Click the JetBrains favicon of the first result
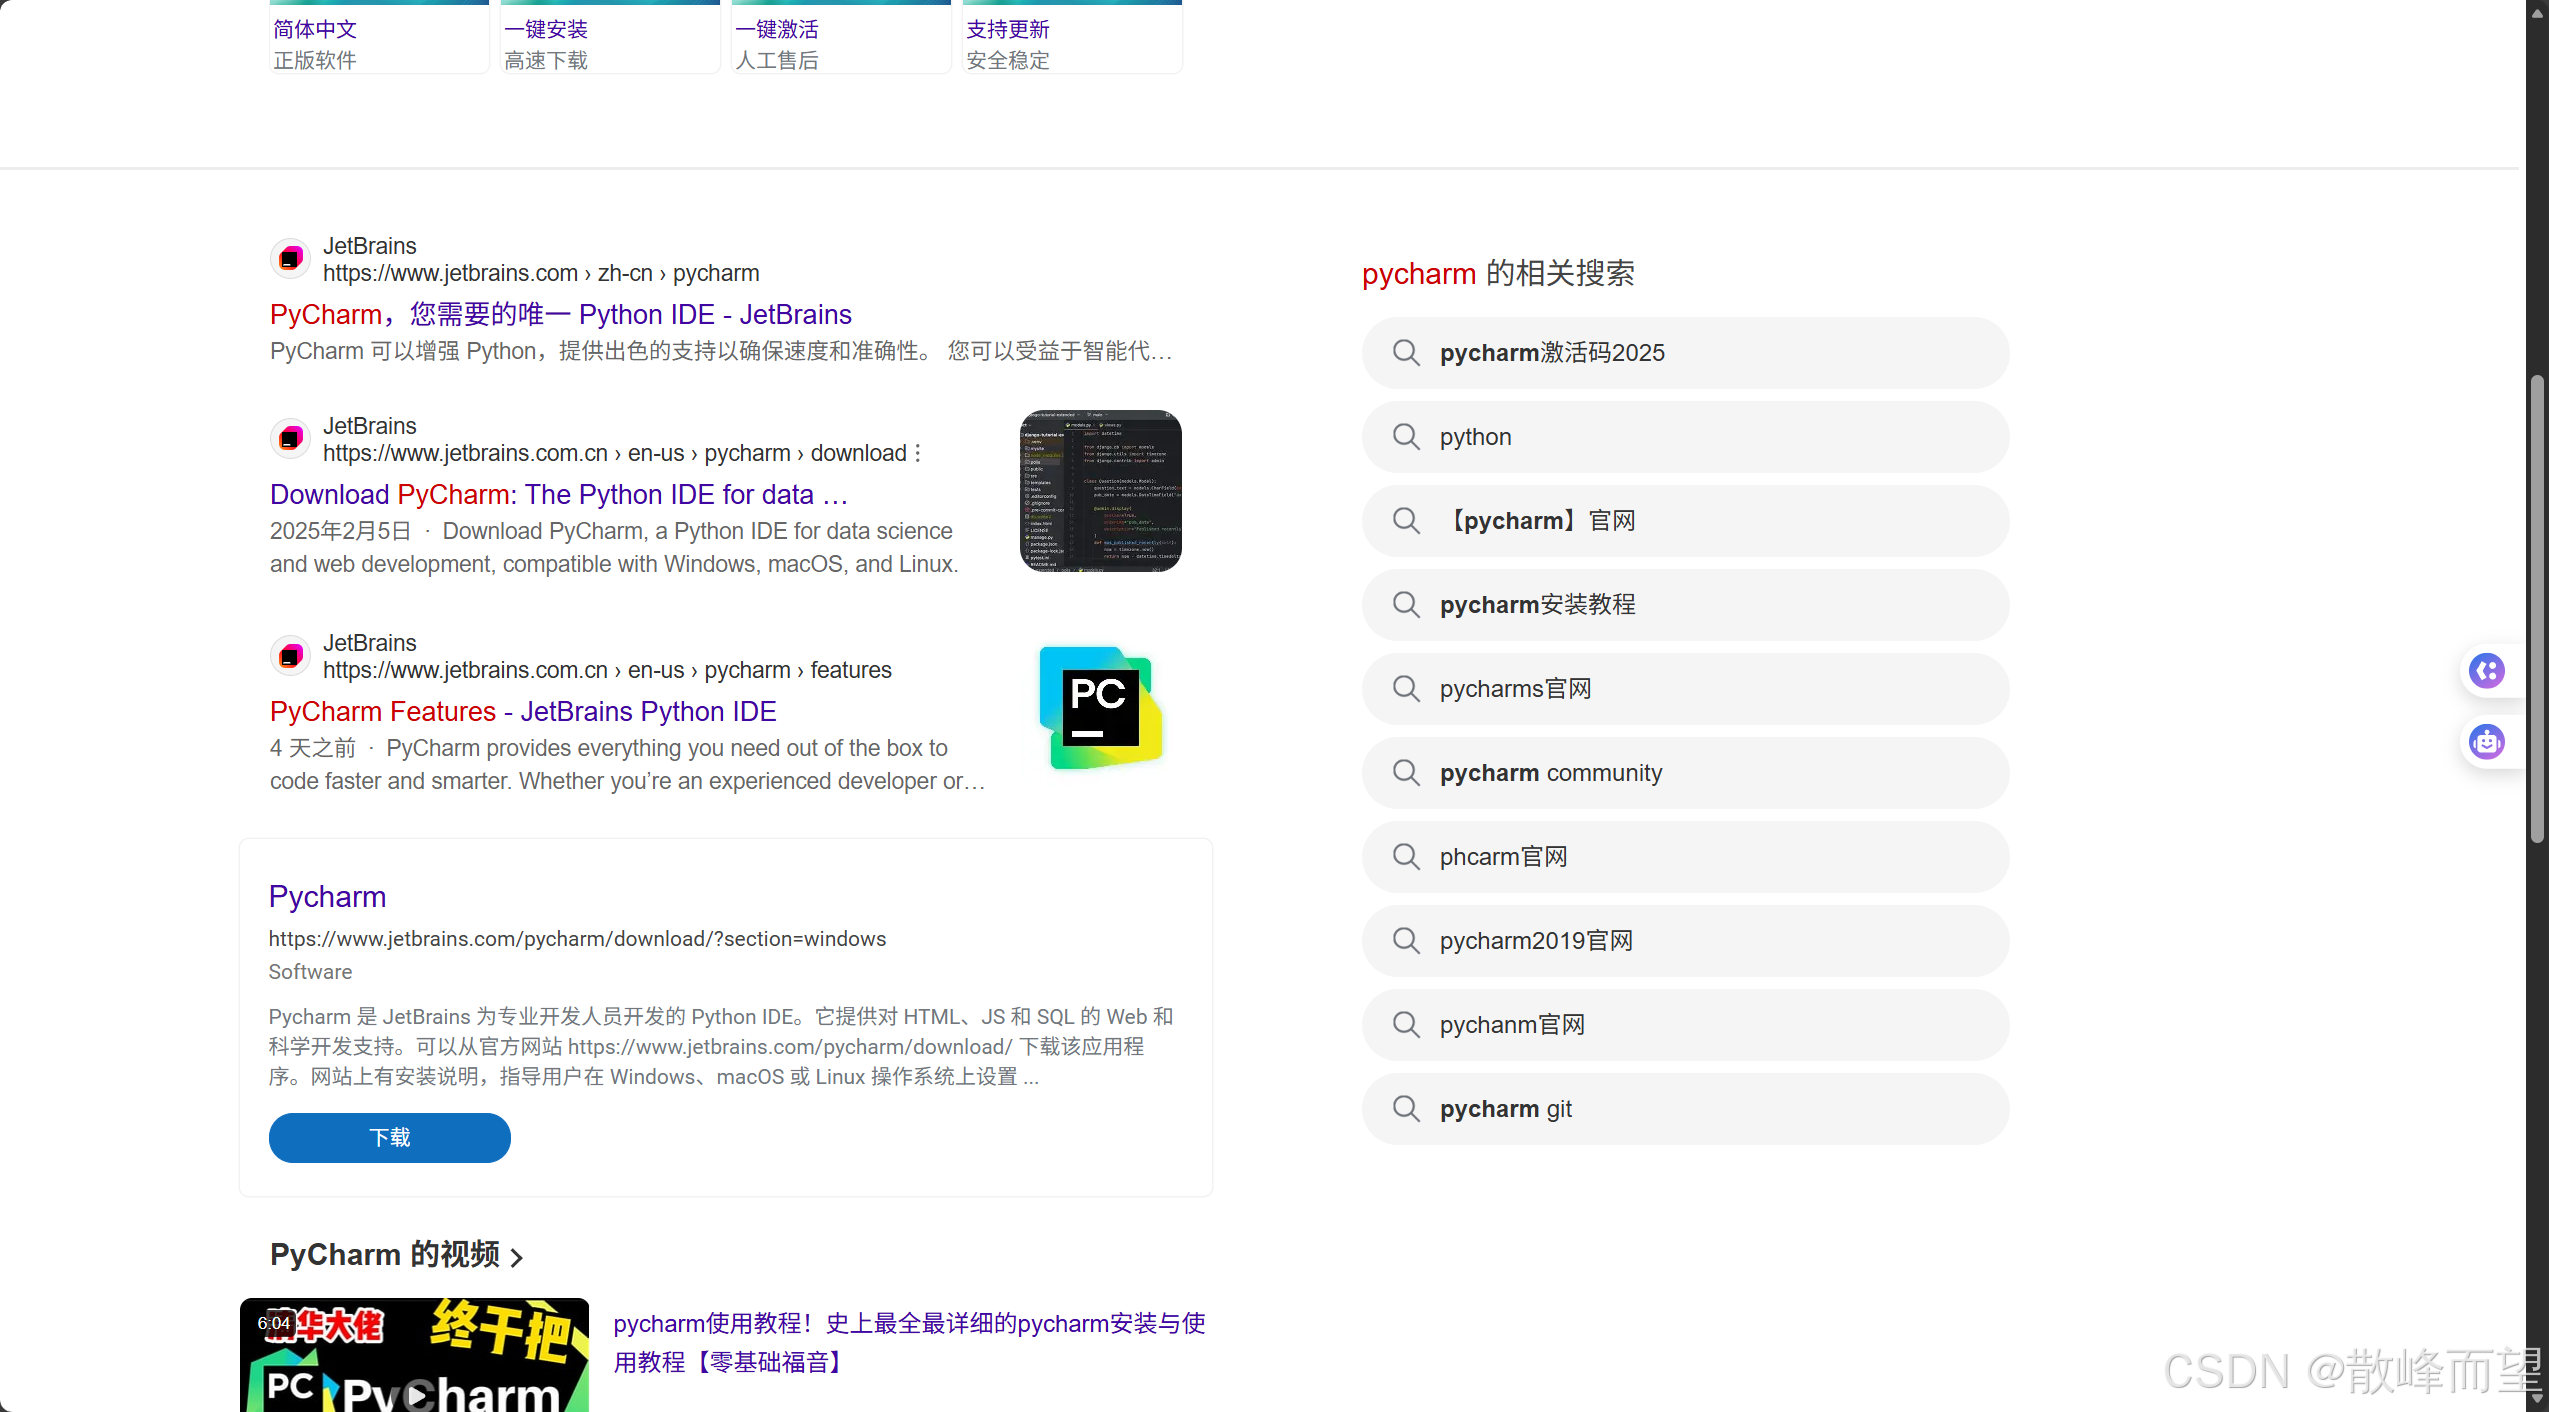This screenshot has height=1412, width=2549. pos(290,259)
